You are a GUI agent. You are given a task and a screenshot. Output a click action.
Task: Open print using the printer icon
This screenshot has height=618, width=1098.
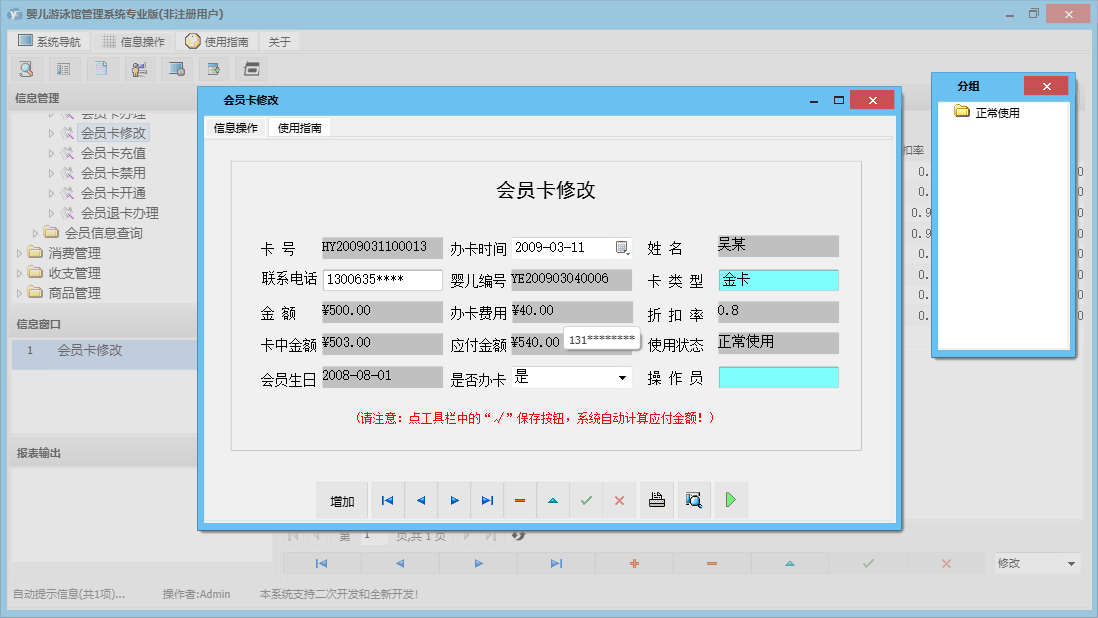[657, 500]
